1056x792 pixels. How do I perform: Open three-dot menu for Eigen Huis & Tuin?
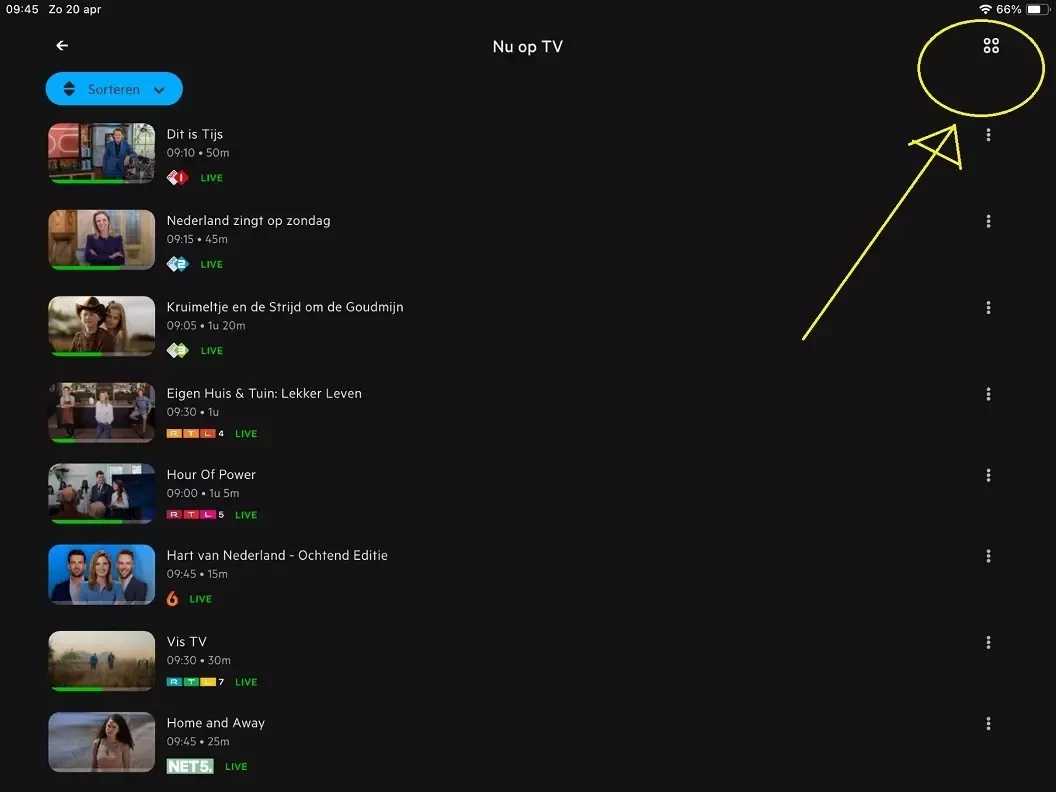(988, 394)
